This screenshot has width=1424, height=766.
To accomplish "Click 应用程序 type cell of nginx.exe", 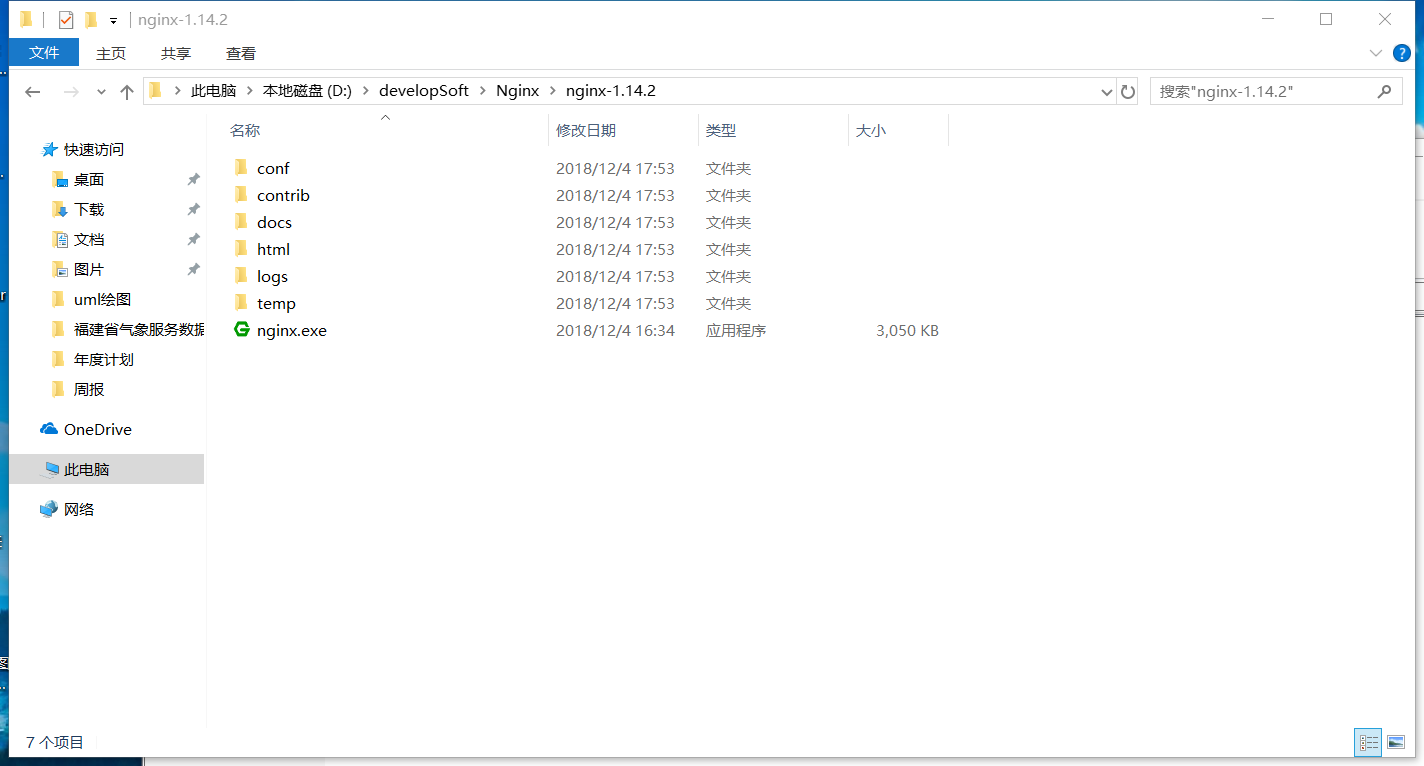I will pos(736,330).
